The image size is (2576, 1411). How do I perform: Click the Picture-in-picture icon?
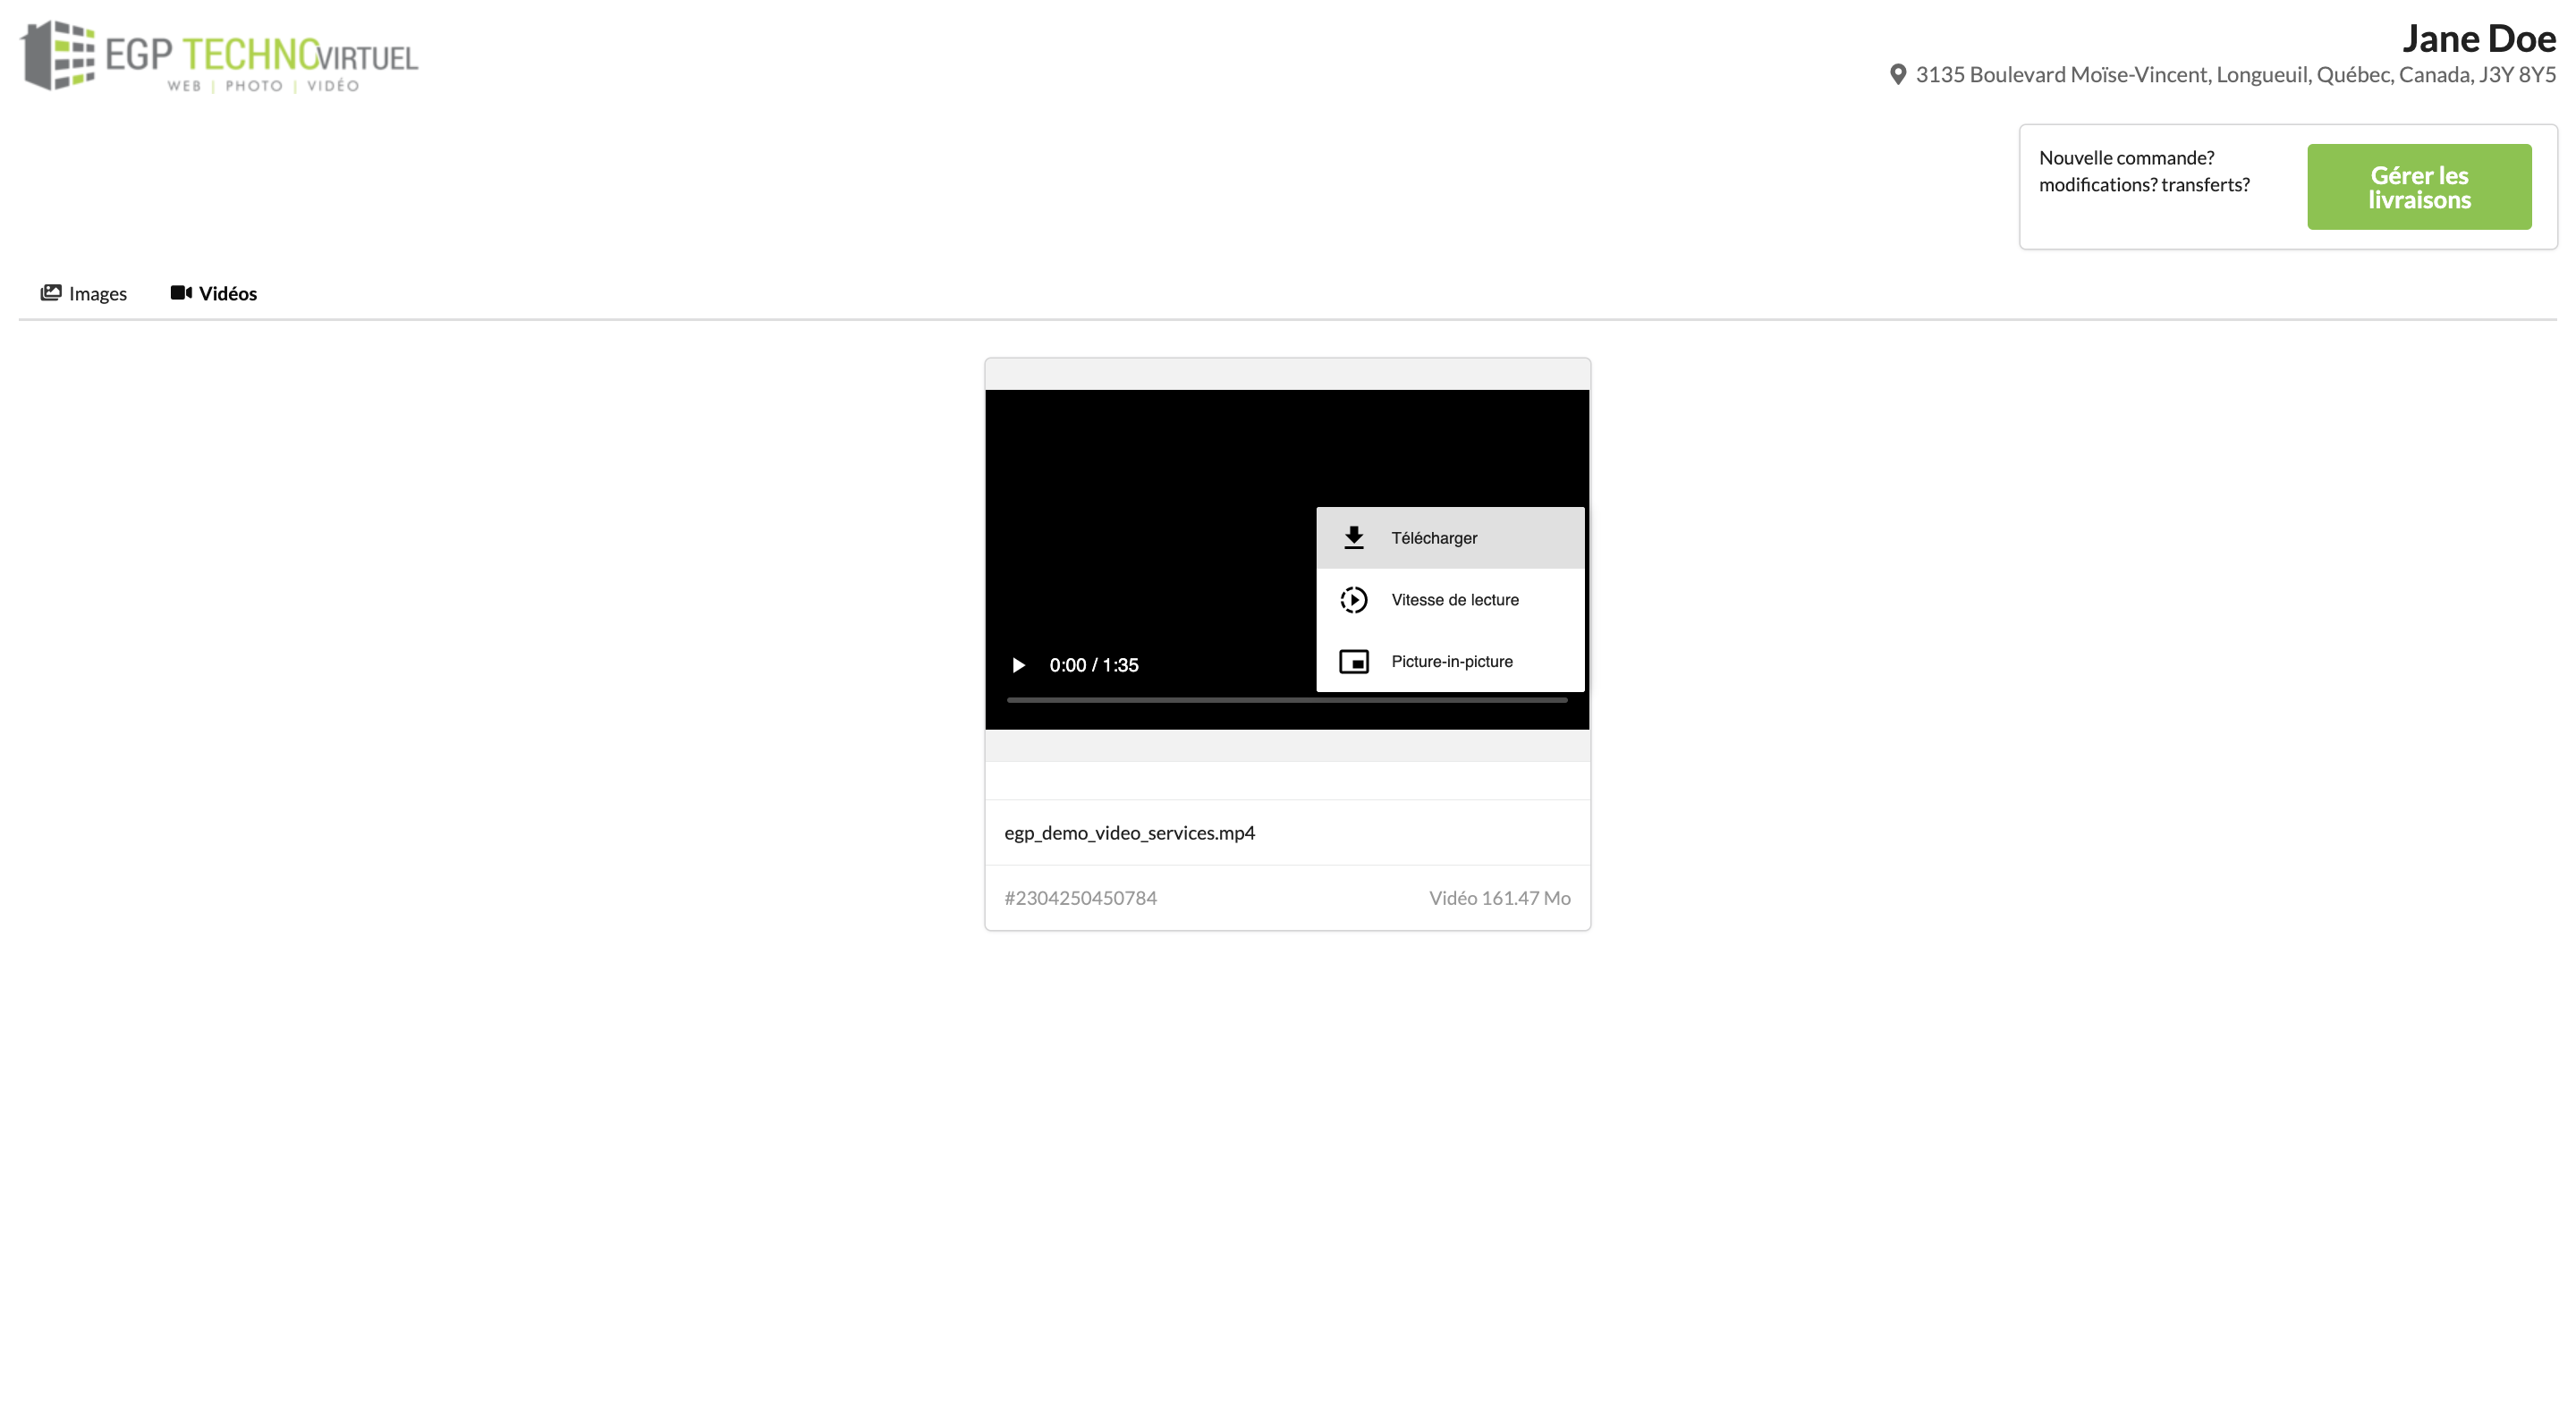[x=1355, y=661]
